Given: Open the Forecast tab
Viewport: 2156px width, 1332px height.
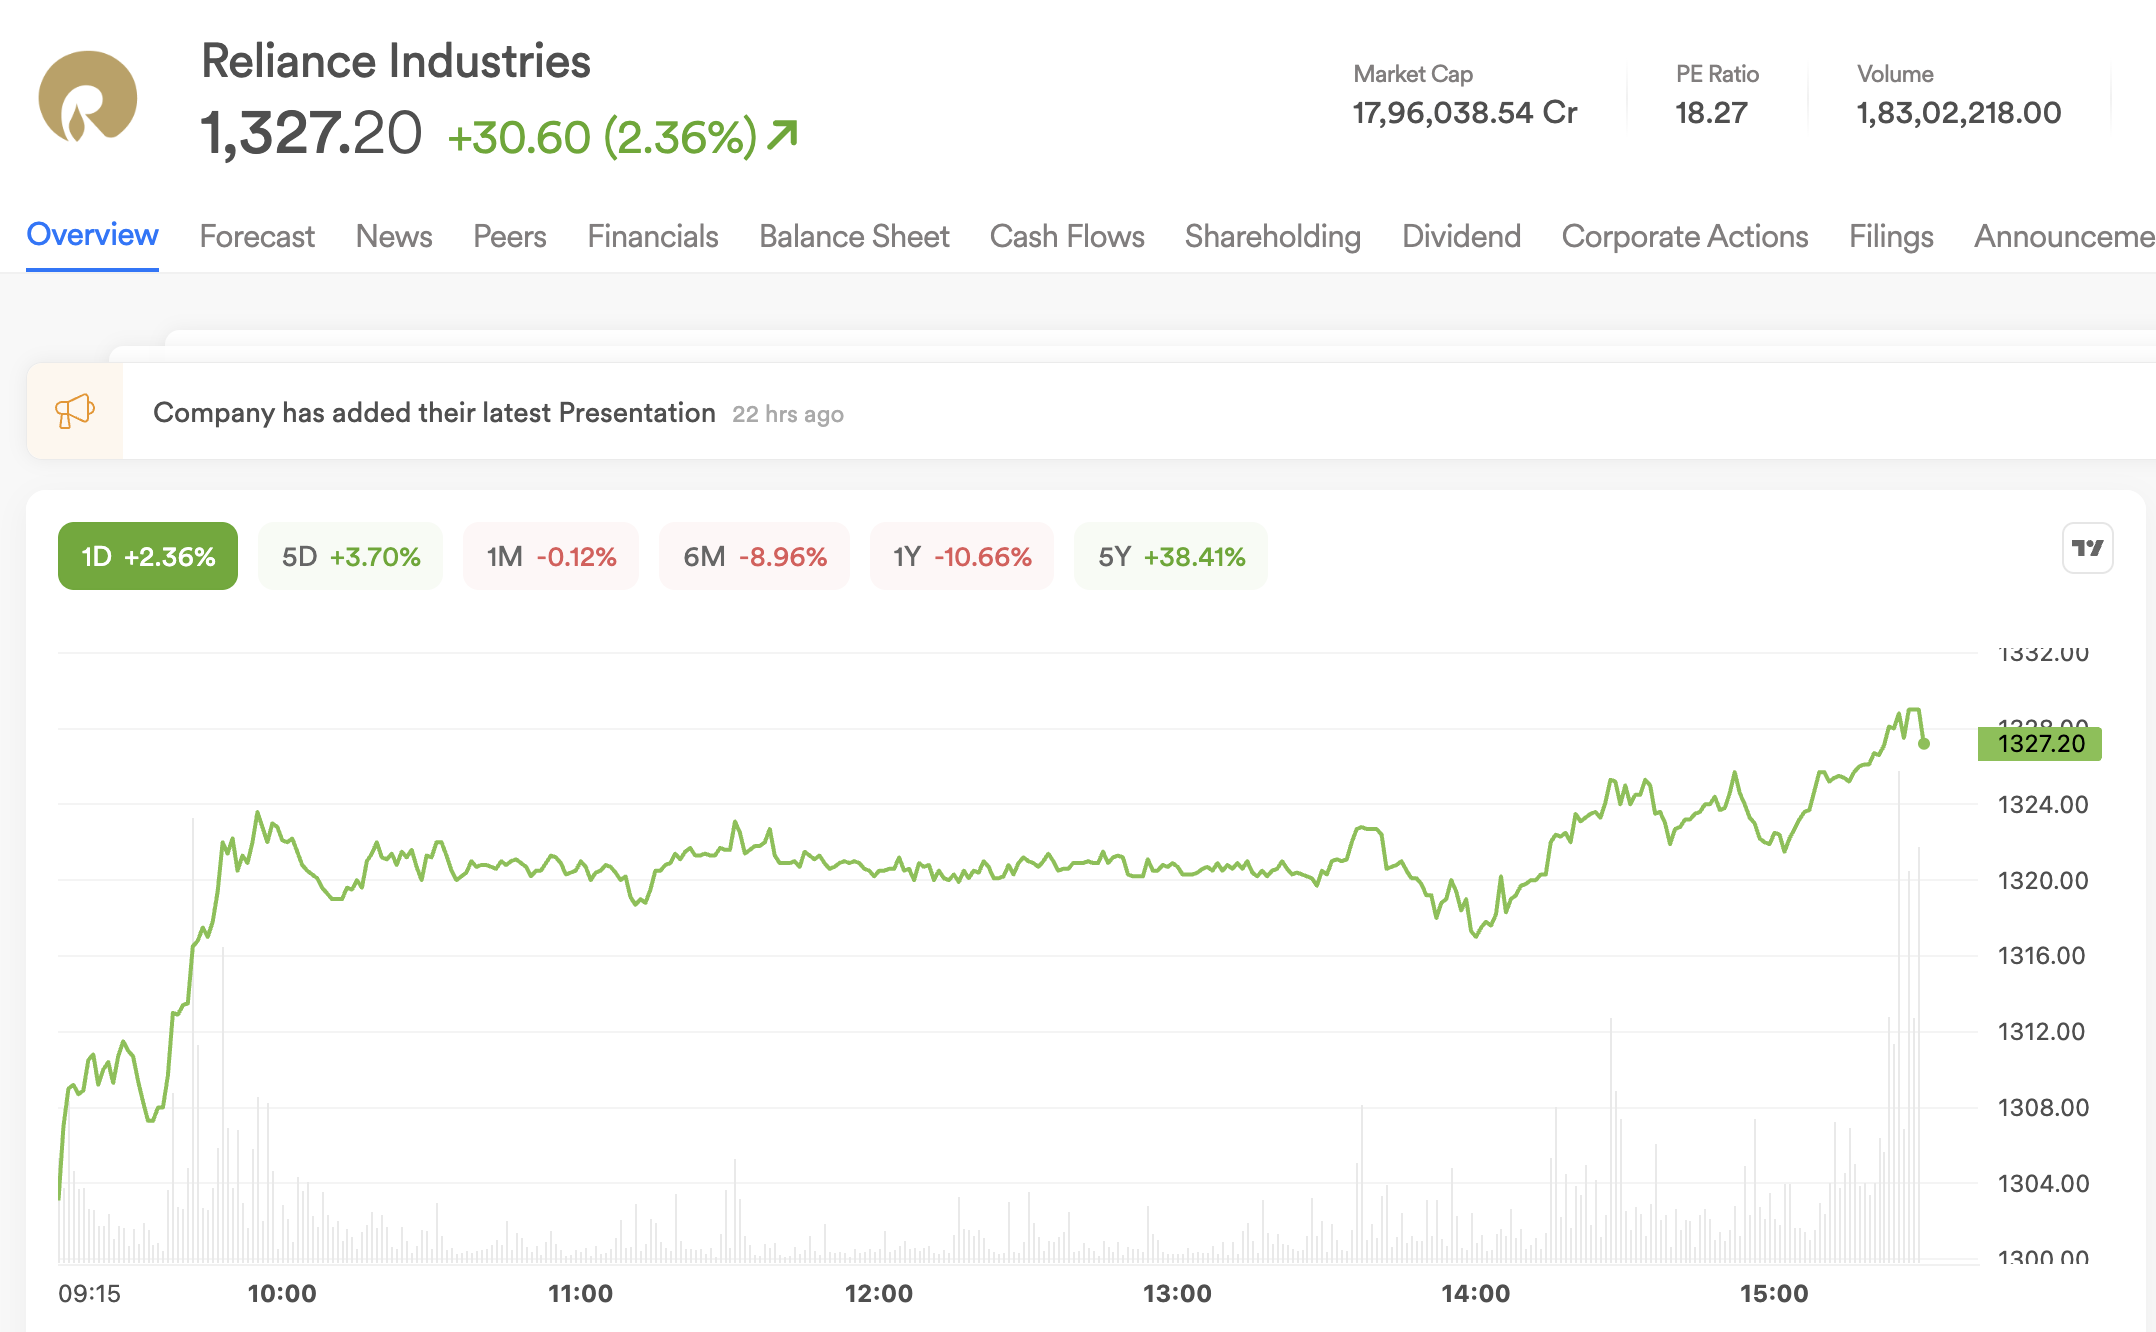Looking at the screenshot, I should [x=257, y=236].
